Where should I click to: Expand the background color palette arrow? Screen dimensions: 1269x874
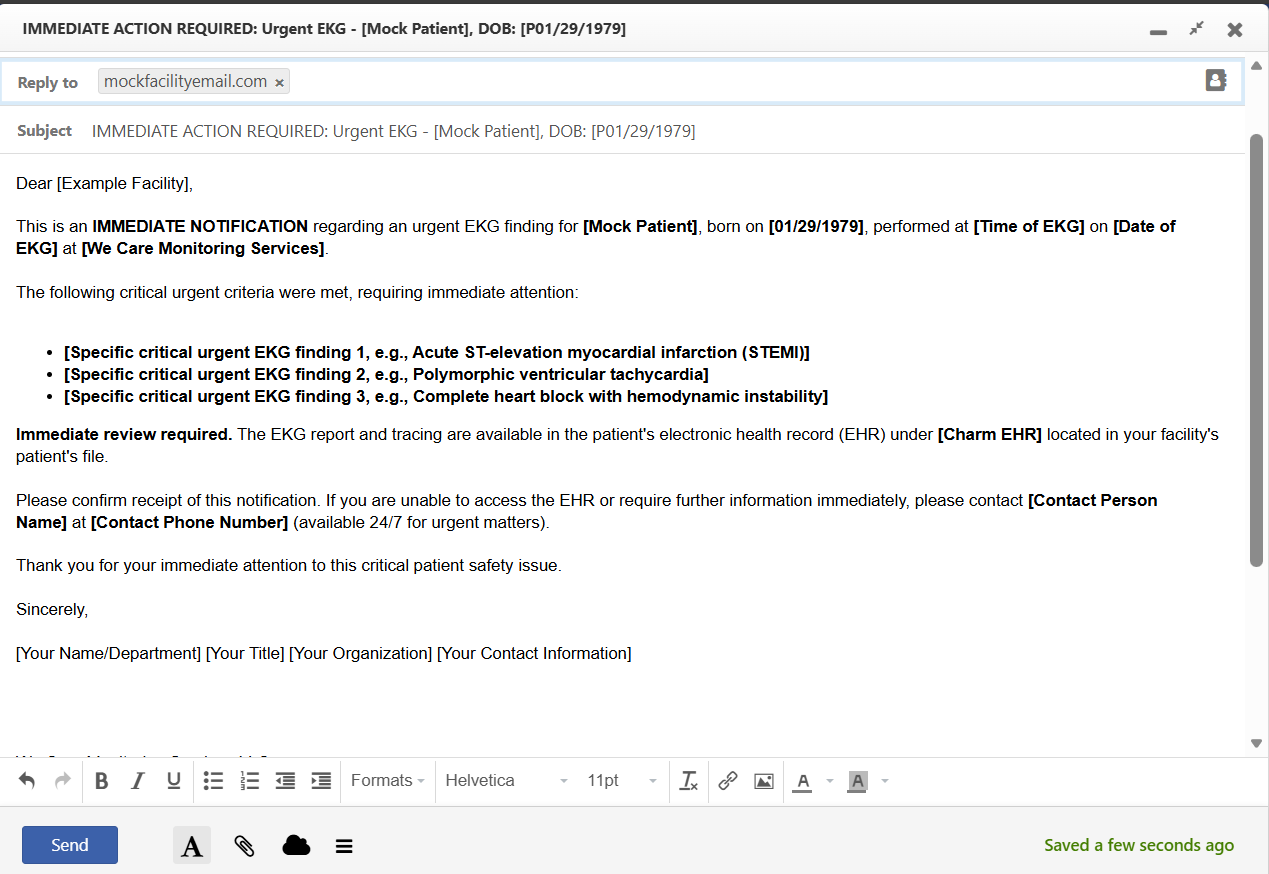click(885, 781)
